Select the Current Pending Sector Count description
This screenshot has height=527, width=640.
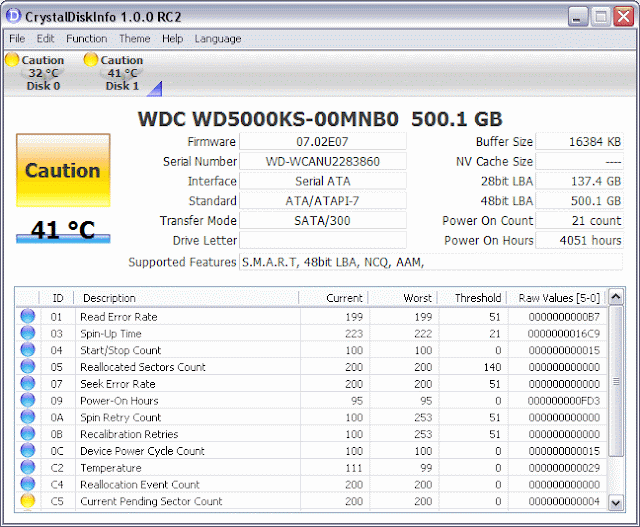pyautogui.click(x=151, y=501)
